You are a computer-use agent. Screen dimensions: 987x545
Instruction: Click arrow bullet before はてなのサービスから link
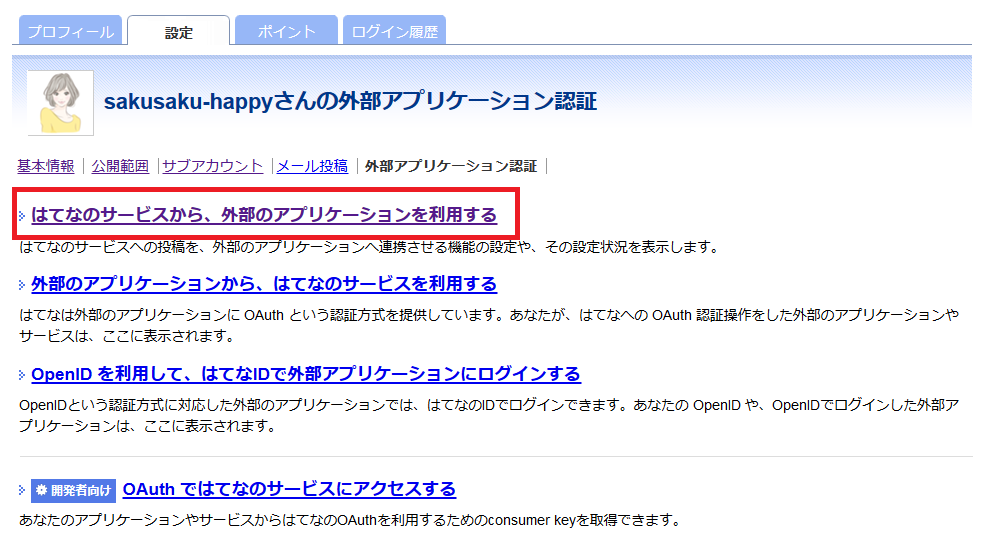click(x=22, y=216)
